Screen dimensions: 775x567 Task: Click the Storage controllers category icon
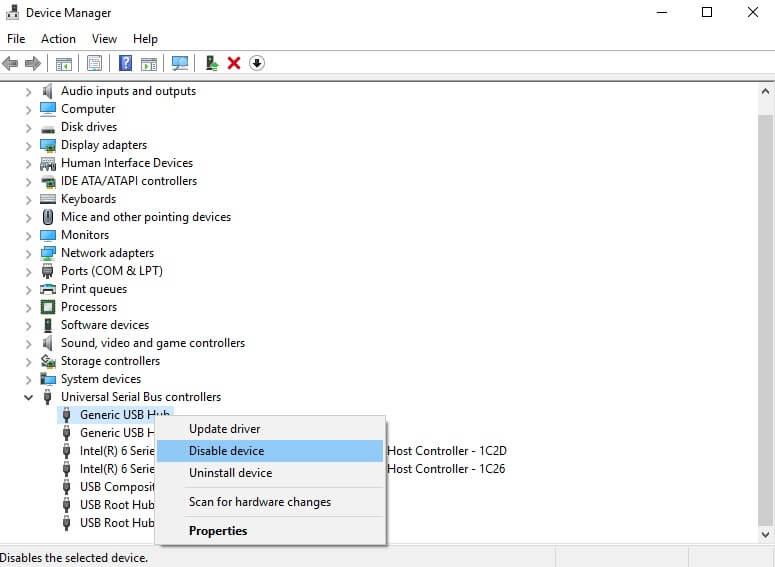click(48, 361)
